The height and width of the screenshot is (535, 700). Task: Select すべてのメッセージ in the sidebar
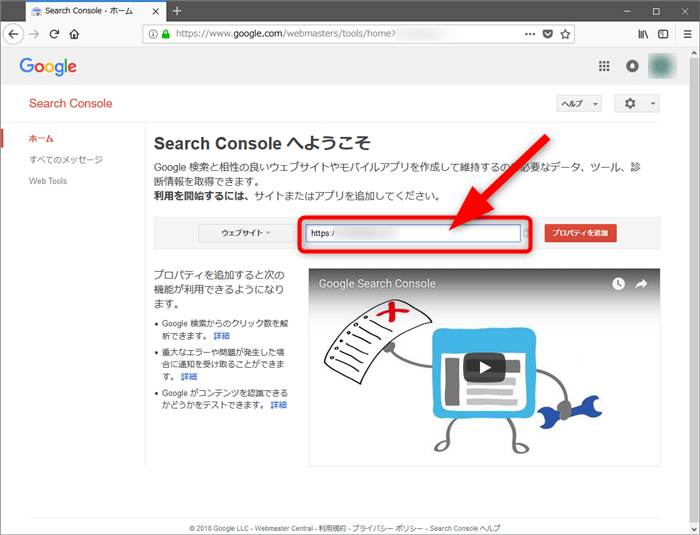66,160
